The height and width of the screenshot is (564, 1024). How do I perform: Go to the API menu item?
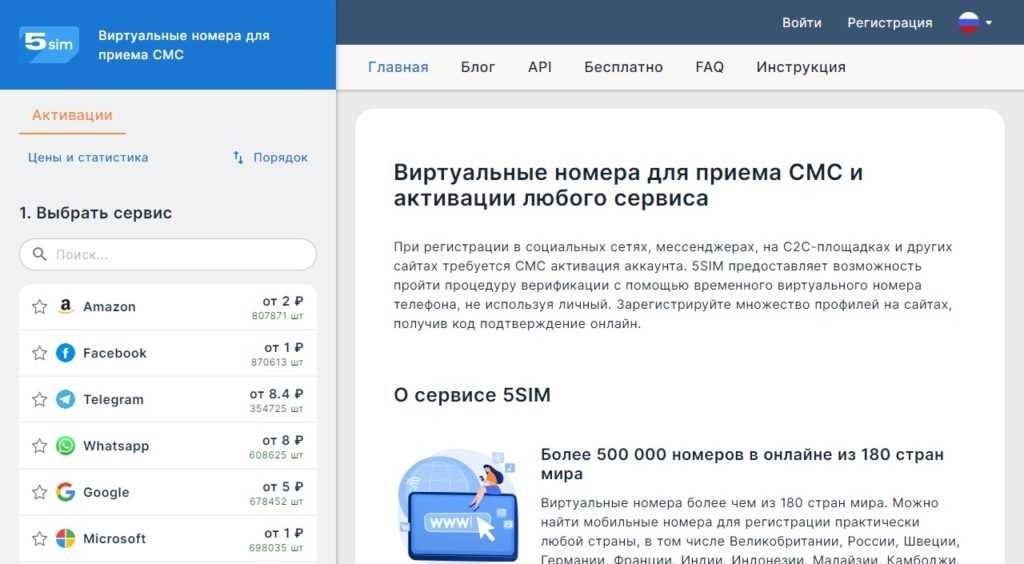coord(539,67)
